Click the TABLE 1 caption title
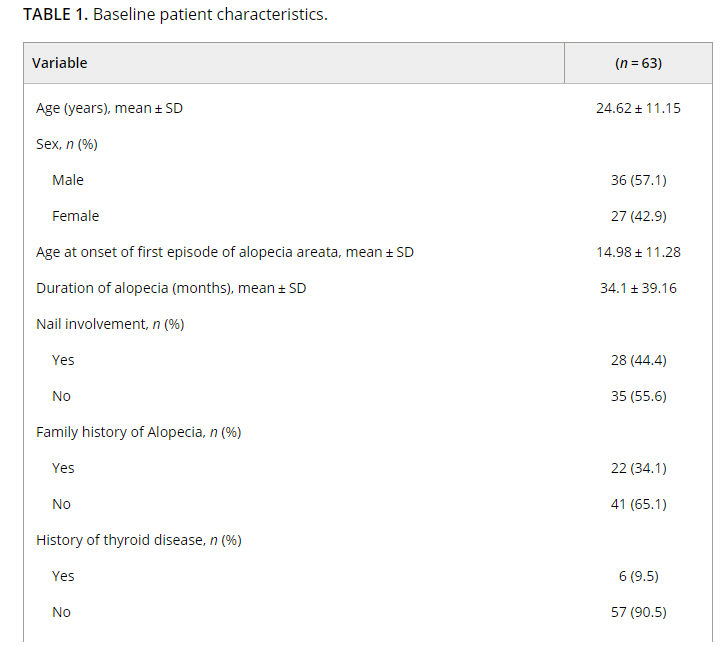The height and width of the screenshot is (667, 723). click(x=175, y=15)
